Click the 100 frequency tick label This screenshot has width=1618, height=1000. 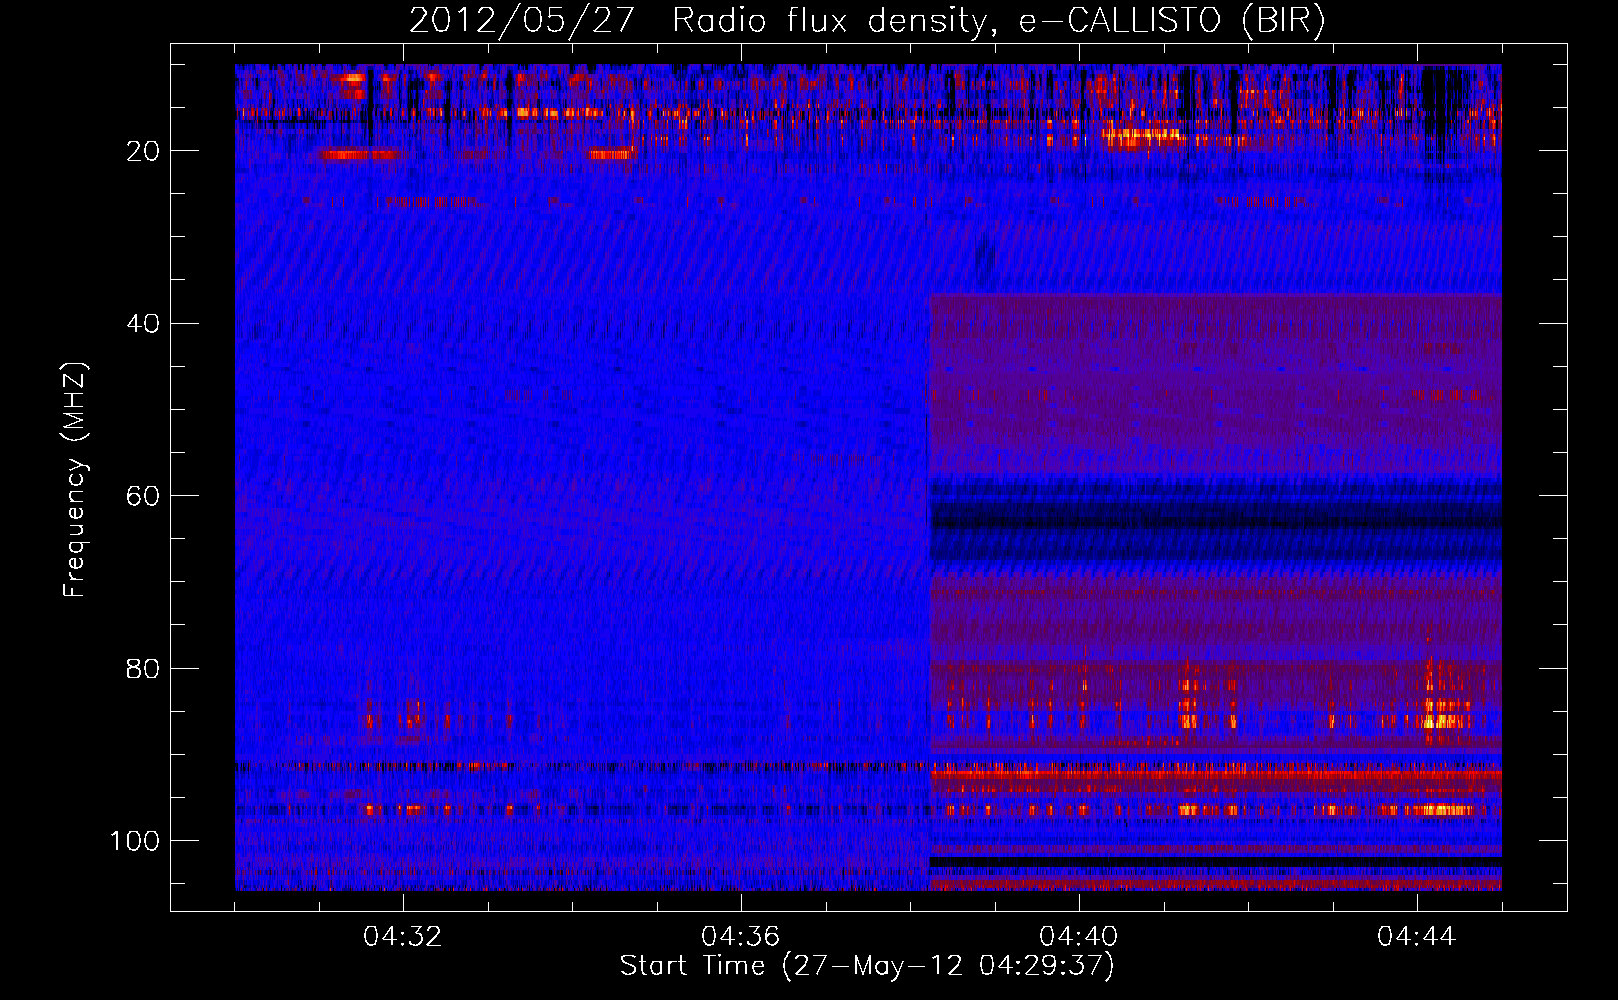point(135,841)
